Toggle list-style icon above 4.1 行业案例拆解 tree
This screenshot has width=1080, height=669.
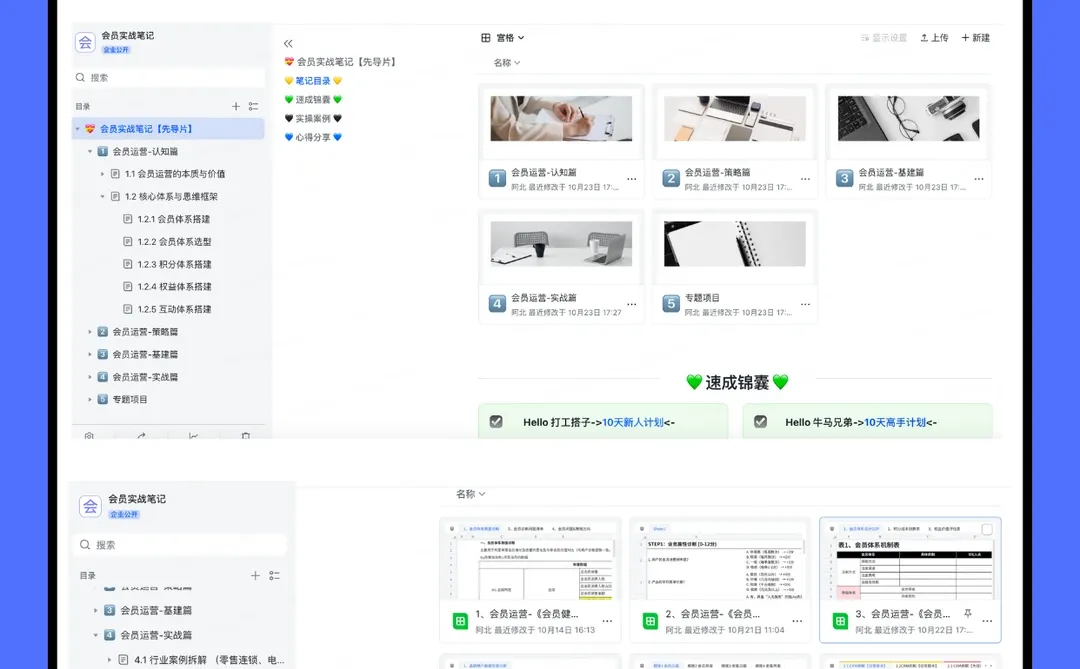[x=274, y=575]
